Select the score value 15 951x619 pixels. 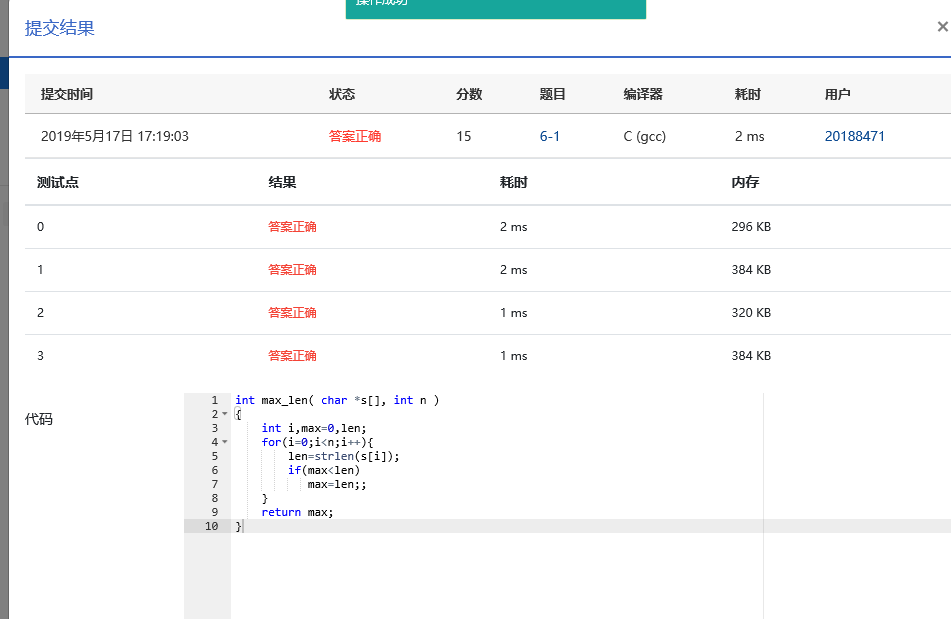(x=463, y=136)
